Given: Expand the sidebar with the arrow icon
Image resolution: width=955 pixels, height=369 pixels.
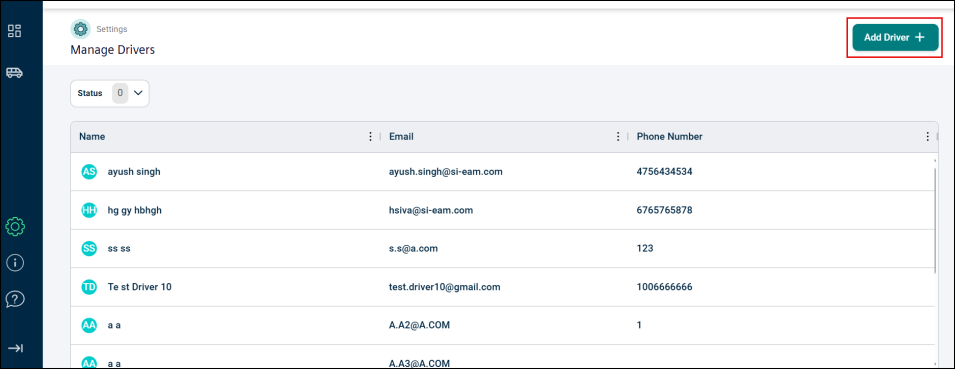Looking at the screenshot, I should coord(15,348).
